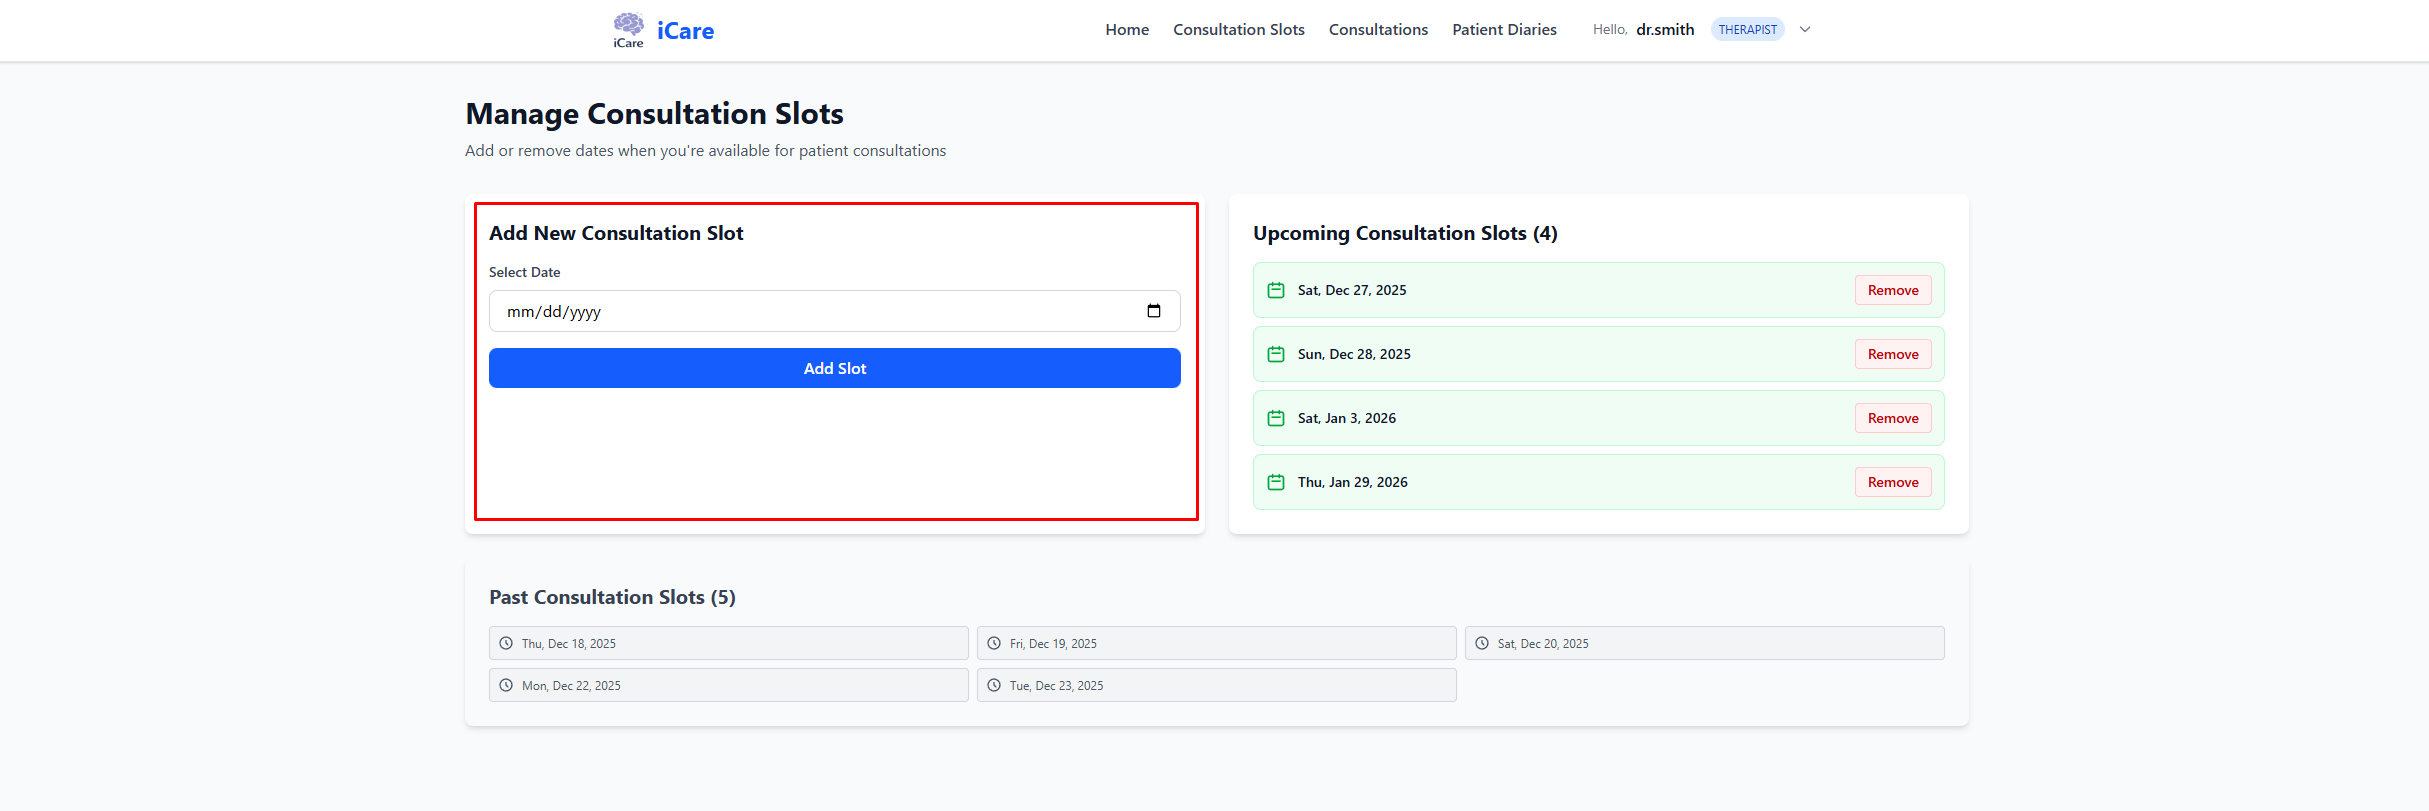Image resolution: width=2429 pixels, height=811 pixels.
Task: Remove the Thu, Jan 29, 2026 slot
Action: 1892,482
